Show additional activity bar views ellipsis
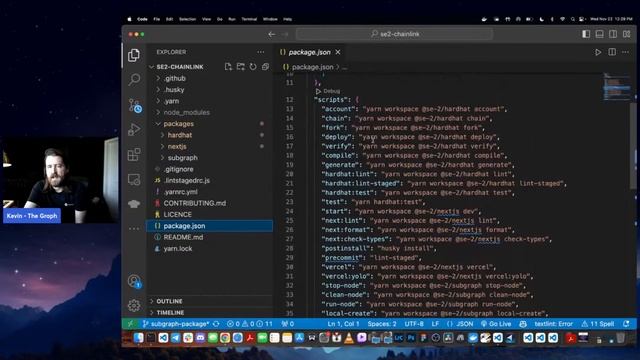This screenshot has height=360, width=640. 134,229
